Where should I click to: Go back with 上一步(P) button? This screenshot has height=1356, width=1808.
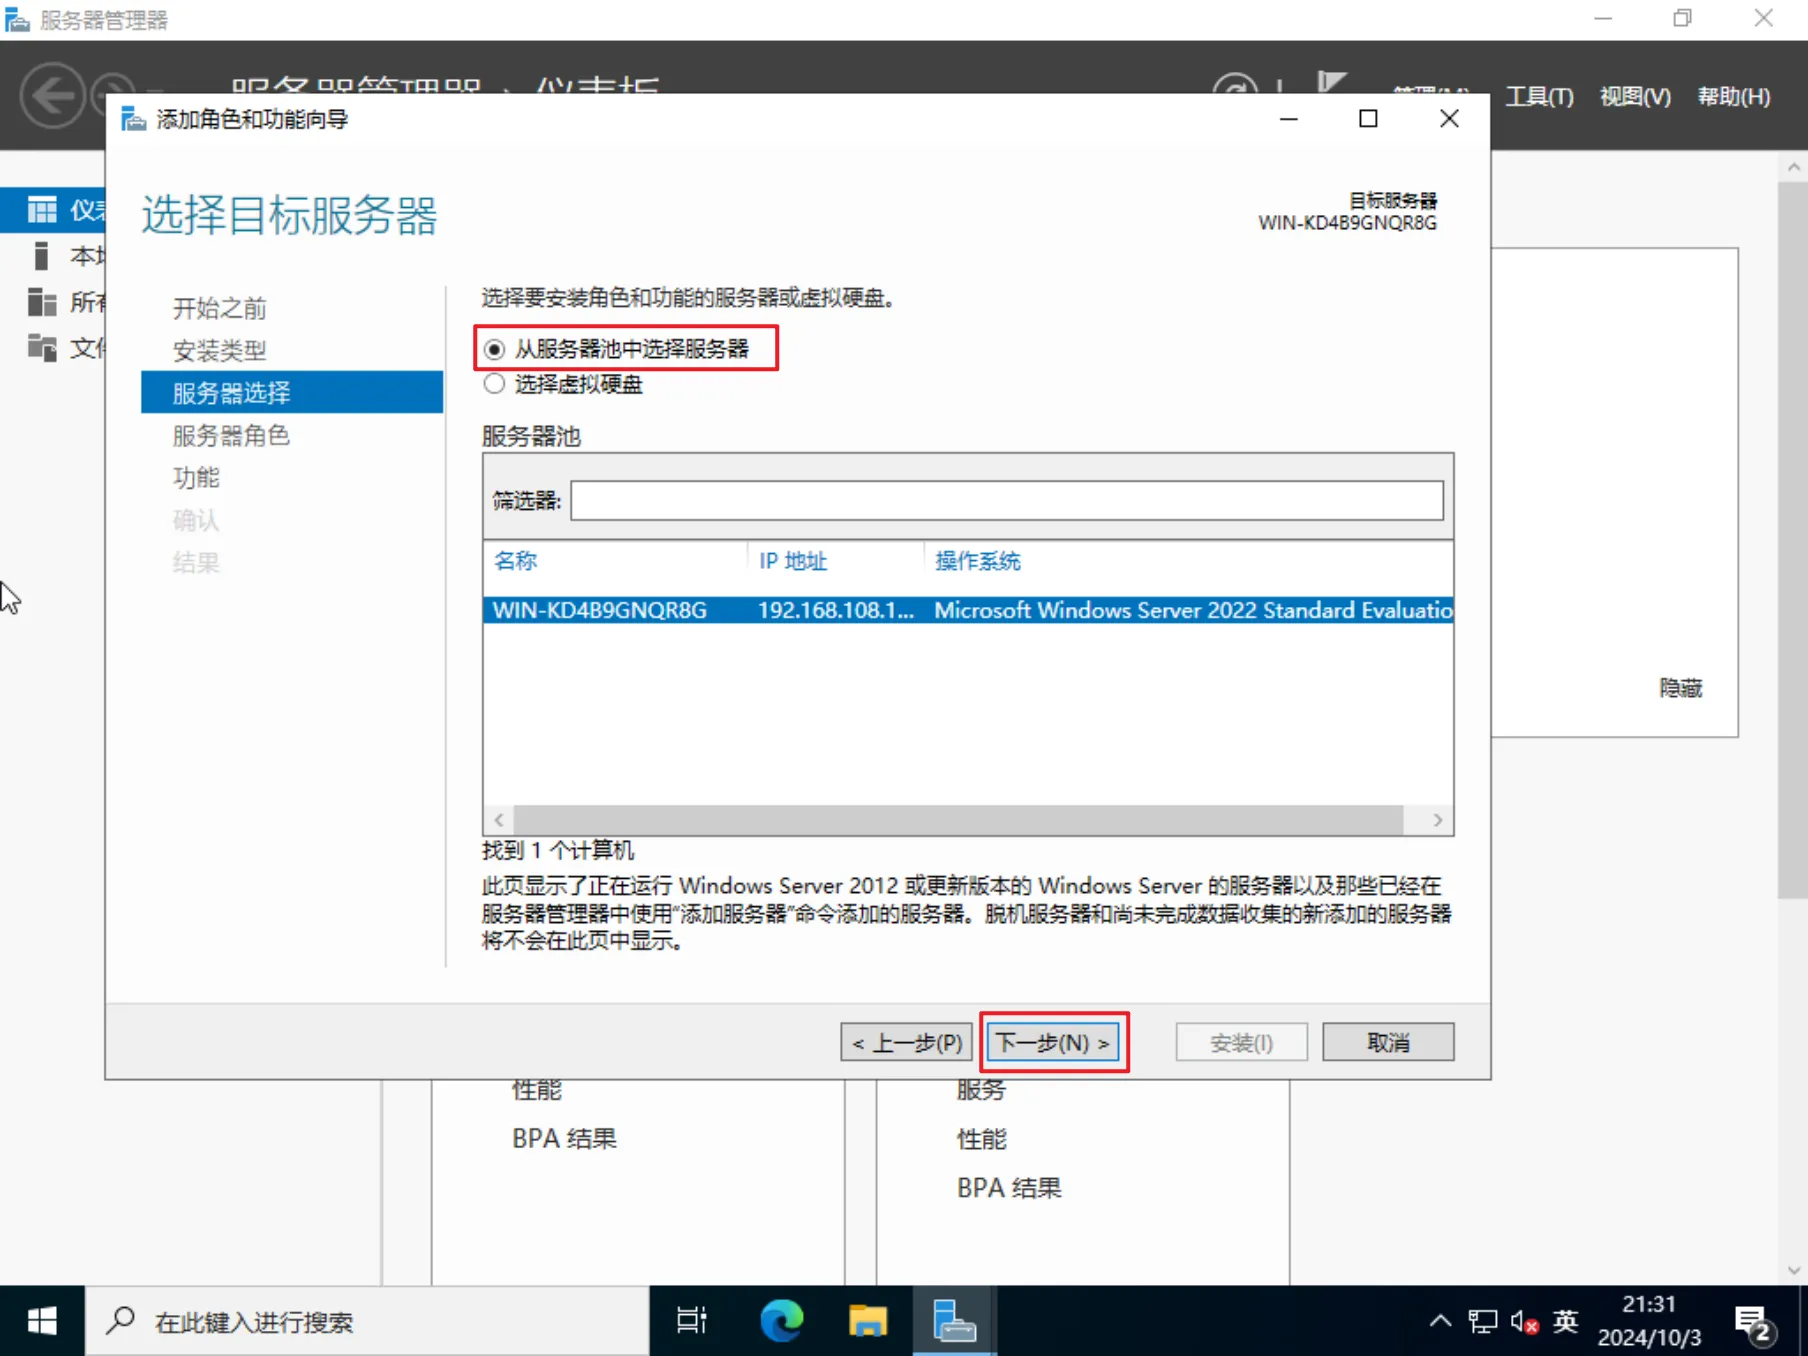[x=906, y=1042]
